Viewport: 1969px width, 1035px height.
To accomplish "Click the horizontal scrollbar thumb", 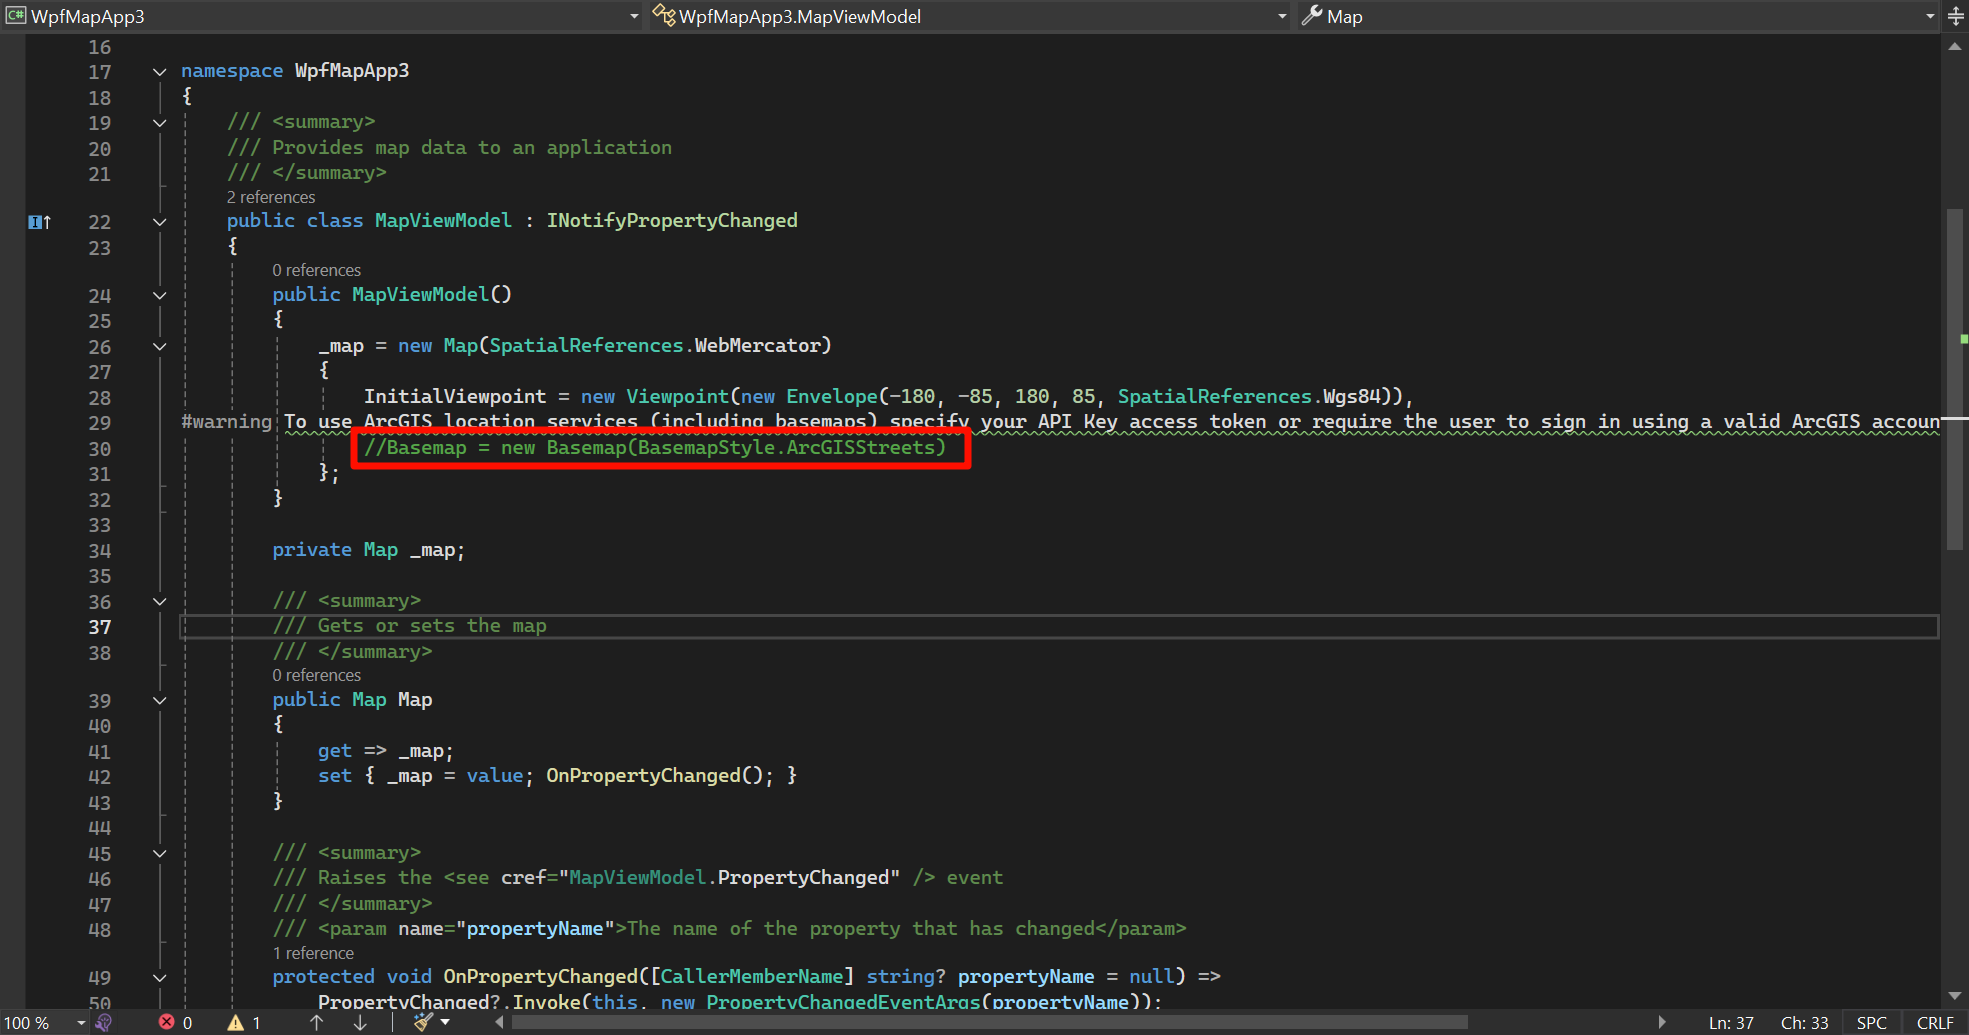I will pos(989,1022).
